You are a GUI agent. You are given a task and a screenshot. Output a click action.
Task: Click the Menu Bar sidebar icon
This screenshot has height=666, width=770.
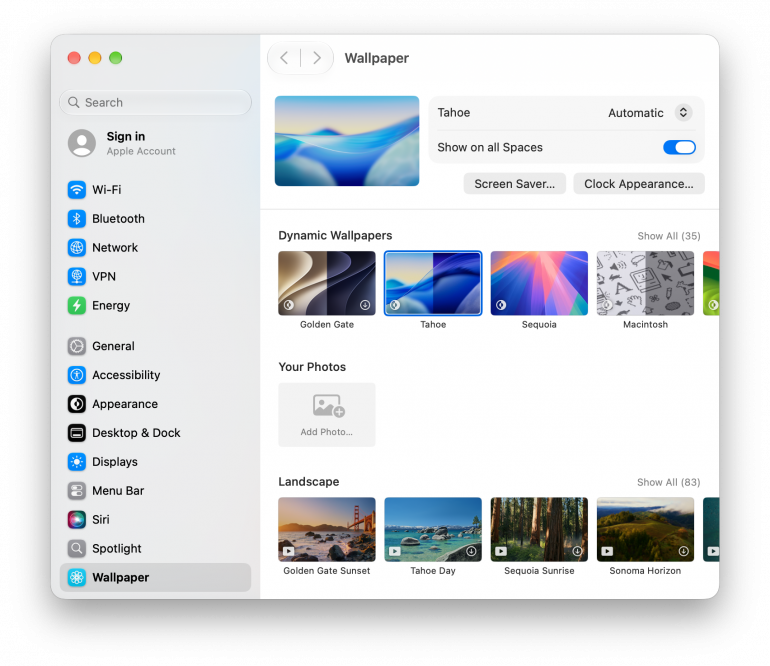[77, 491]
